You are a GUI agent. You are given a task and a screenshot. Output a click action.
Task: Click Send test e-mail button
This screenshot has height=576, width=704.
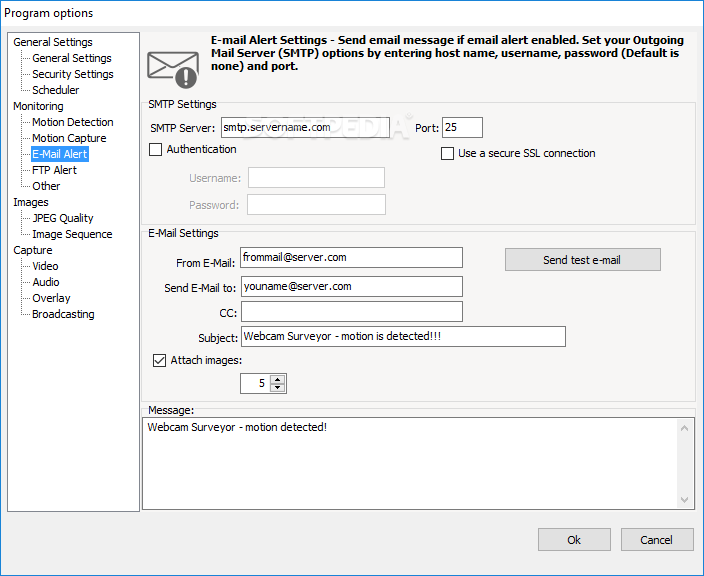pyautogui.click(x=583, y=260)
